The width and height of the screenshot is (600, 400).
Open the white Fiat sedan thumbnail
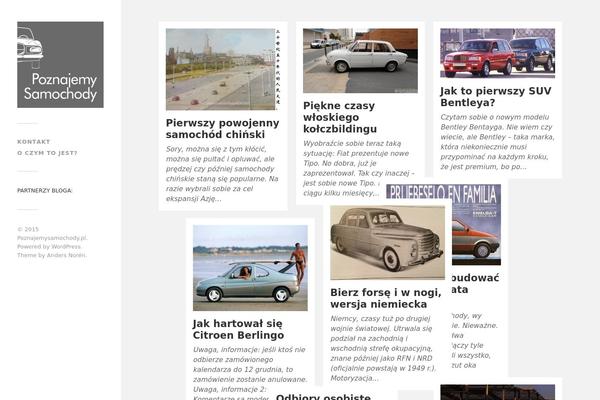360,60
